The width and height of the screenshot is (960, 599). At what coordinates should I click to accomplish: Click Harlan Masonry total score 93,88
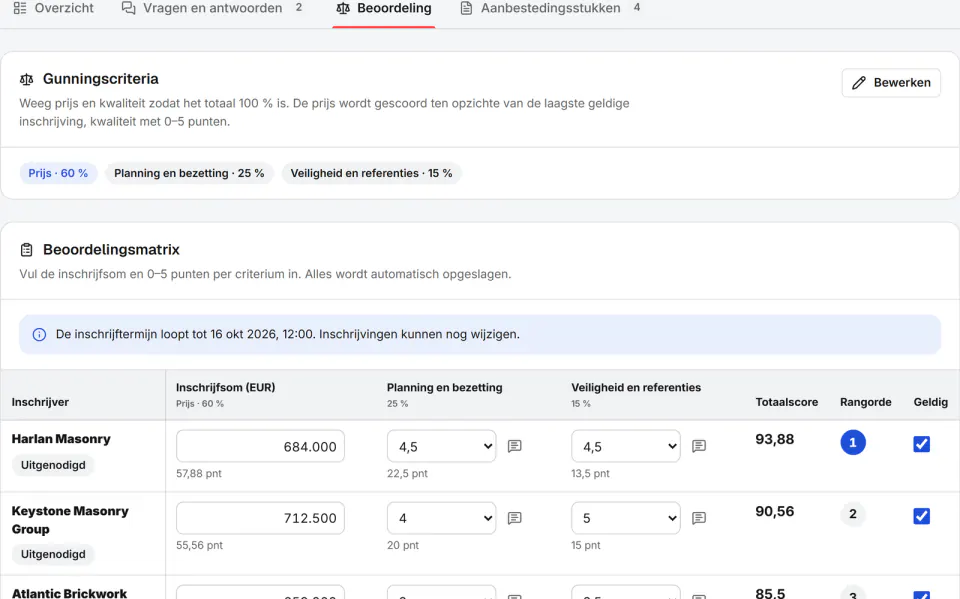click(x=774, y=439)
